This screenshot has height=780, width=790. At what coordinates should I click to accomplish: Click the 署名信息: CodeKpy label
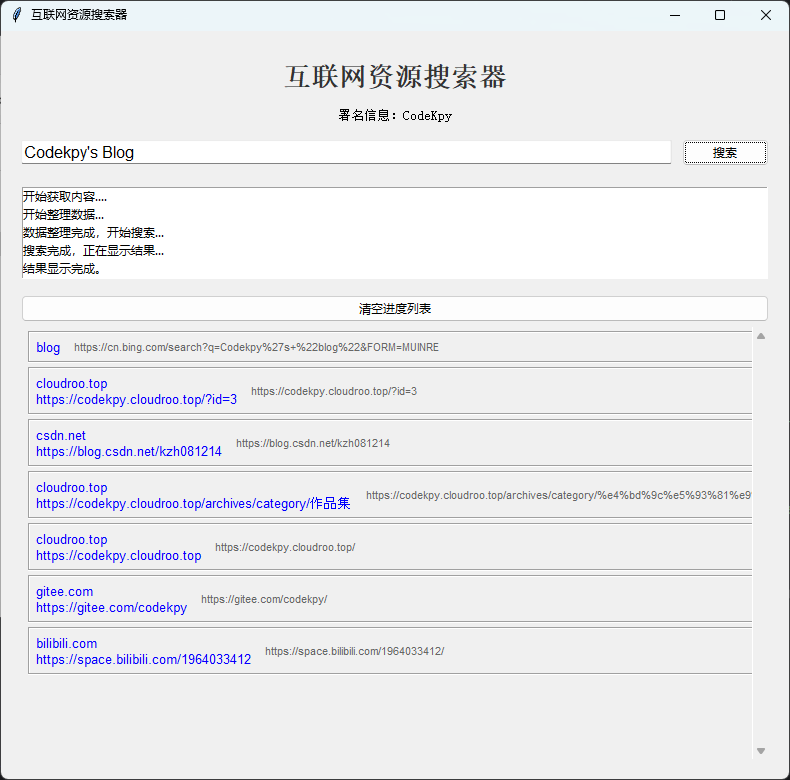[x=395, y=115]
